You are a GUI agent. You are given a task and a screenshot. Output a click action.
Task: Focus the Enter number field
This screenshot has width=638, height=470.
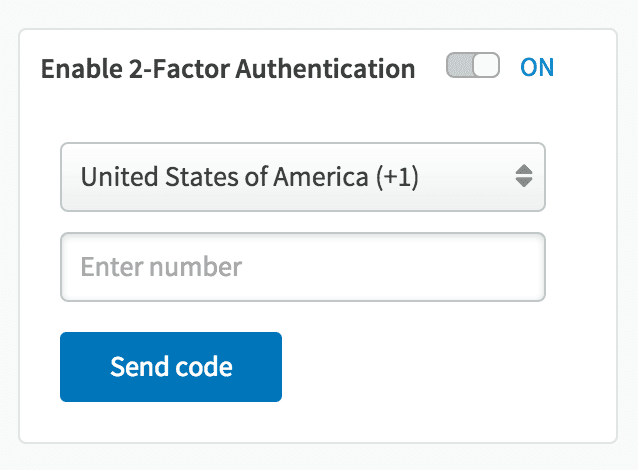point(302,267)
